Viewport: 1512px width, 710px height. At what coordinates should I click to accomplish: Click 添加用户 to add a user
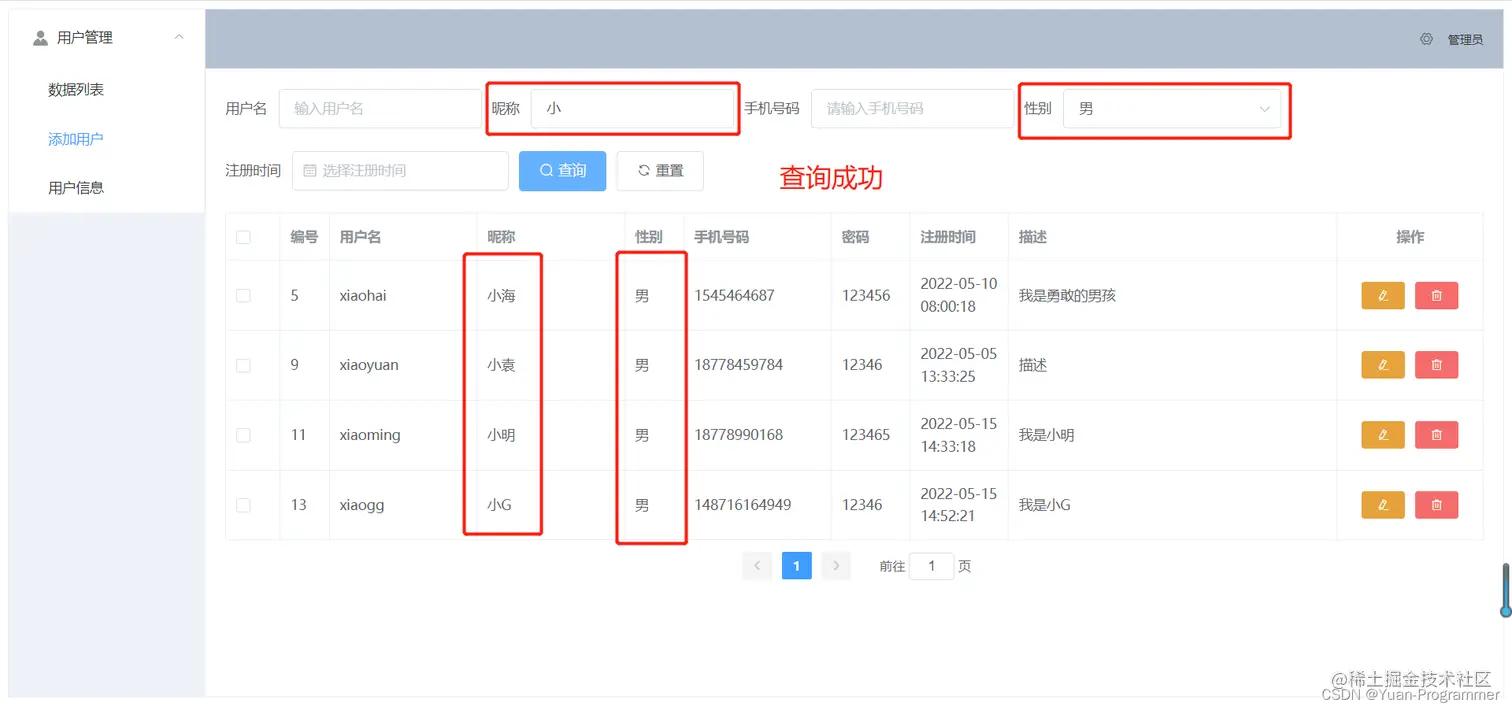(75, 138)
